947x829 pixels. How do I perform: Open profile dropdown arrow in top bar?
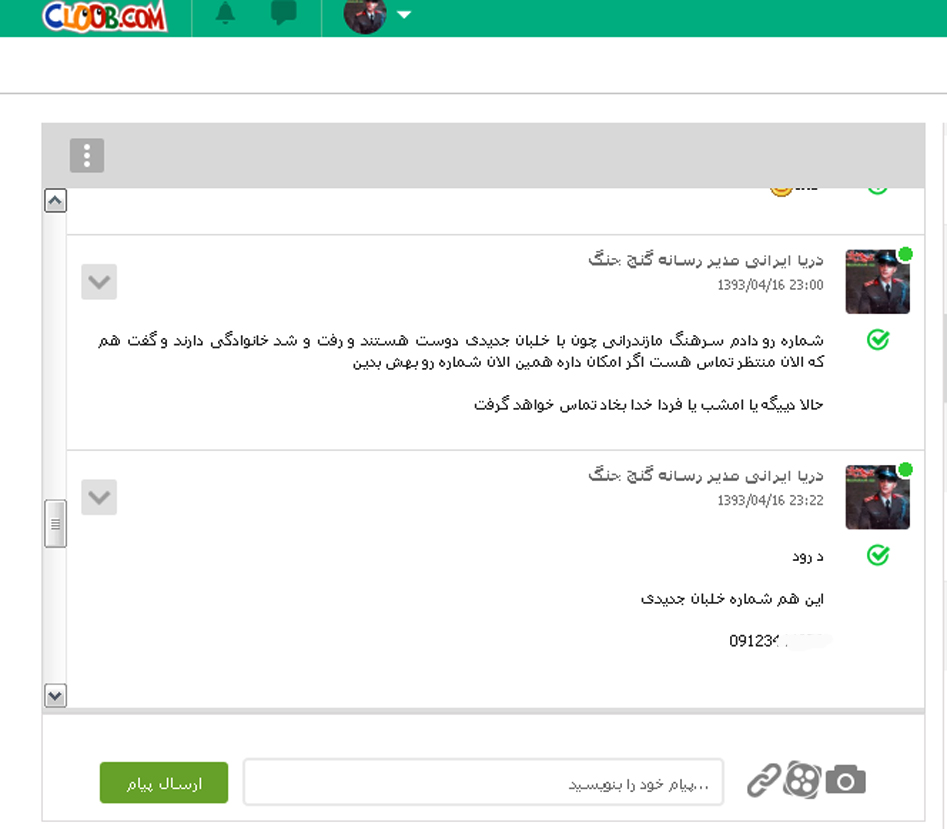tap(404, 14)
